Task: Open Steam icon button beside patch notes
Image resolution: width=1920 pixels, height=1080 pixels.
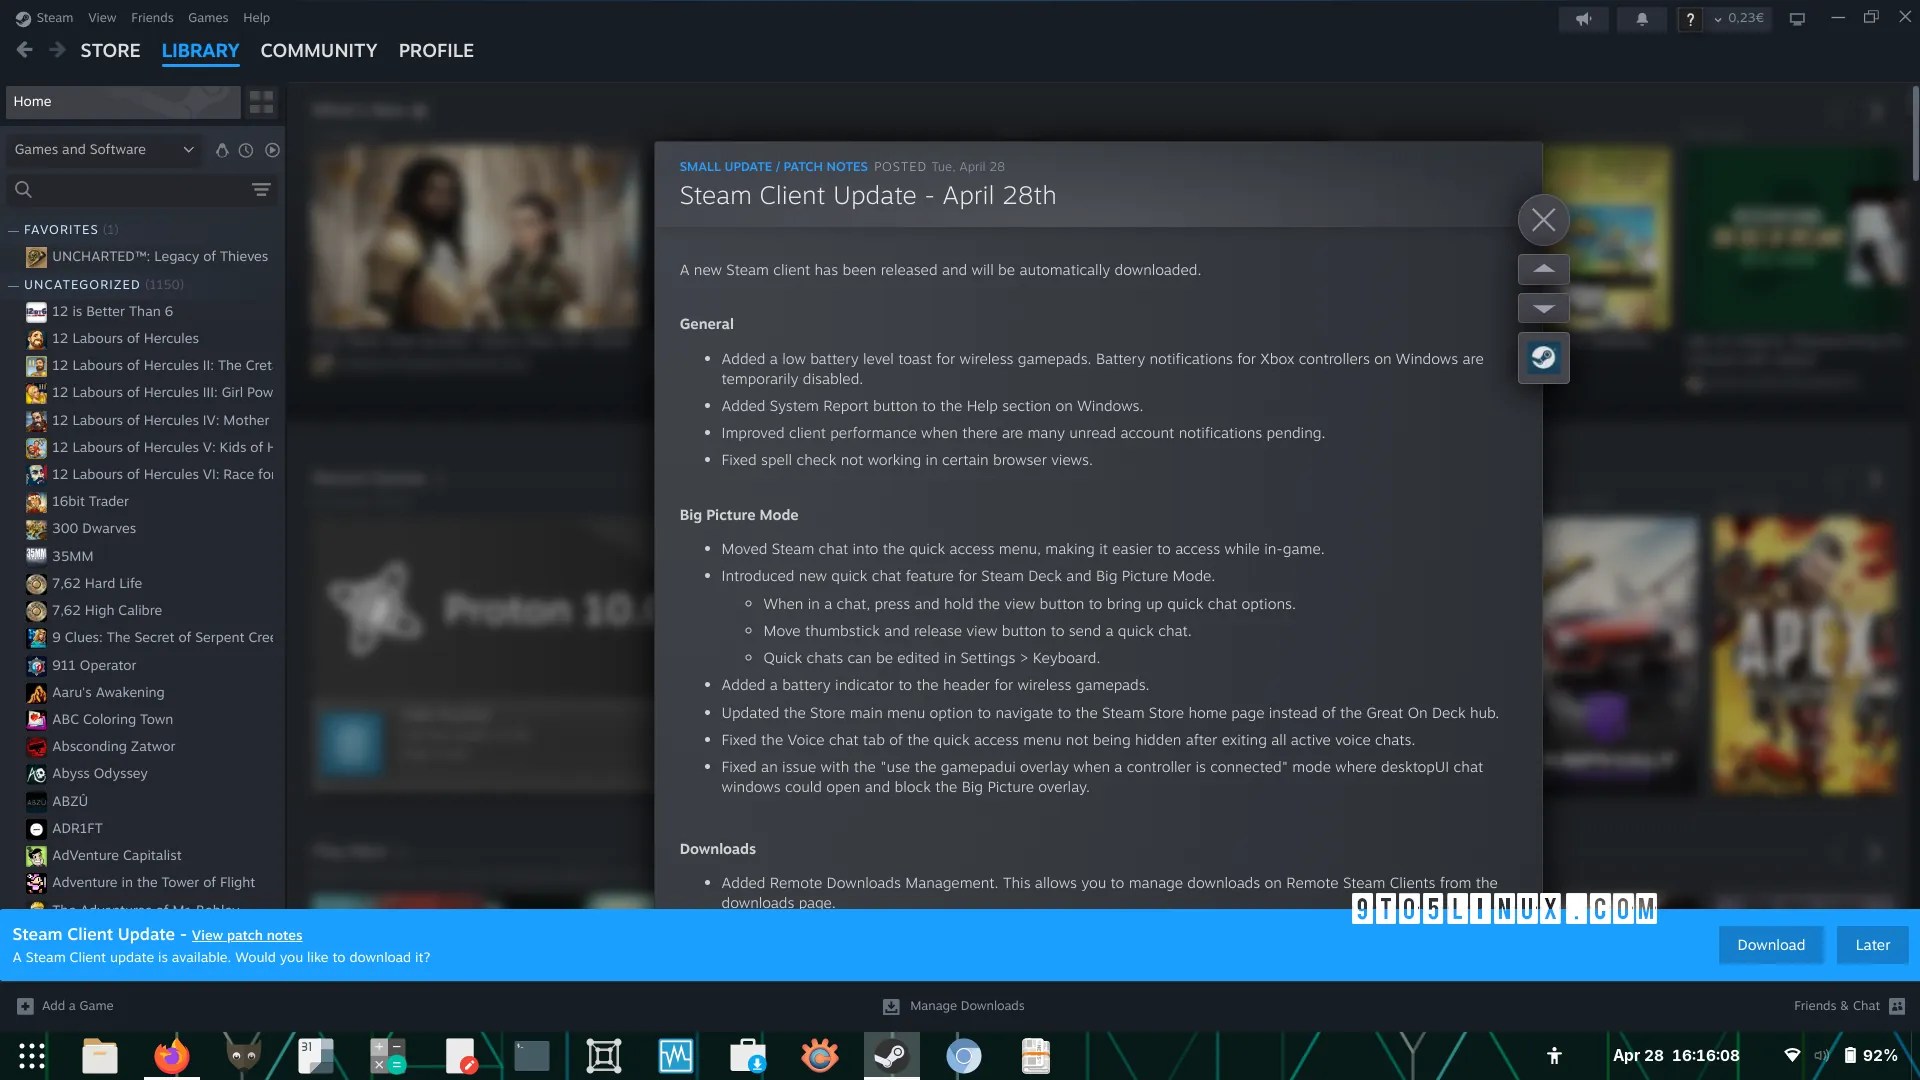Action: (1543, 358)
